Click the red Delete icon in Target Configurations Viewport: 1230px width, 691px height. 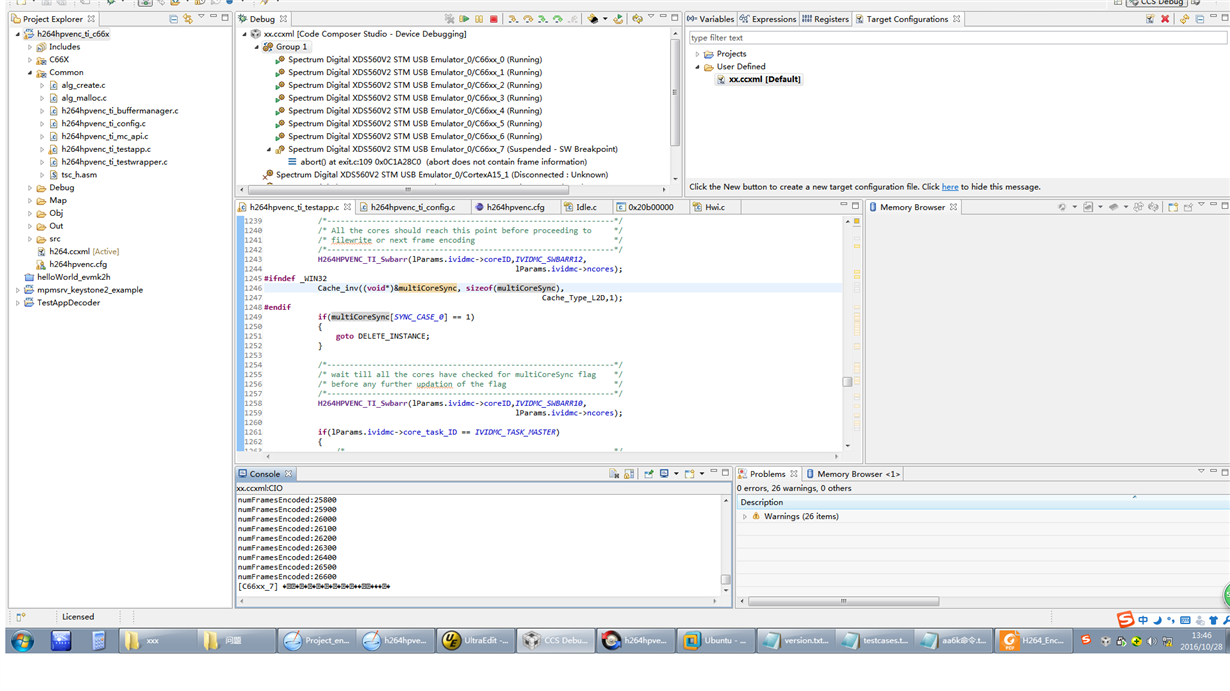point(1165,19)
